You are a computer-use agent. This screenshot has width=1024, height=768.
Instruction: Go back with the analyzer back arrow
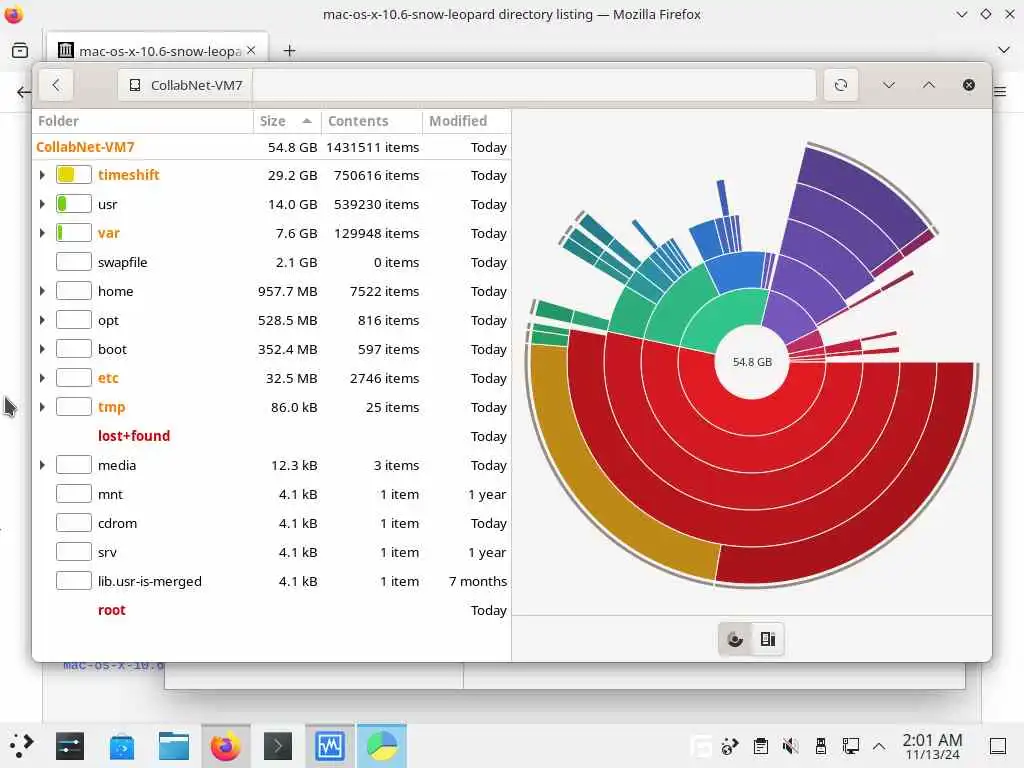click(56, 85)
